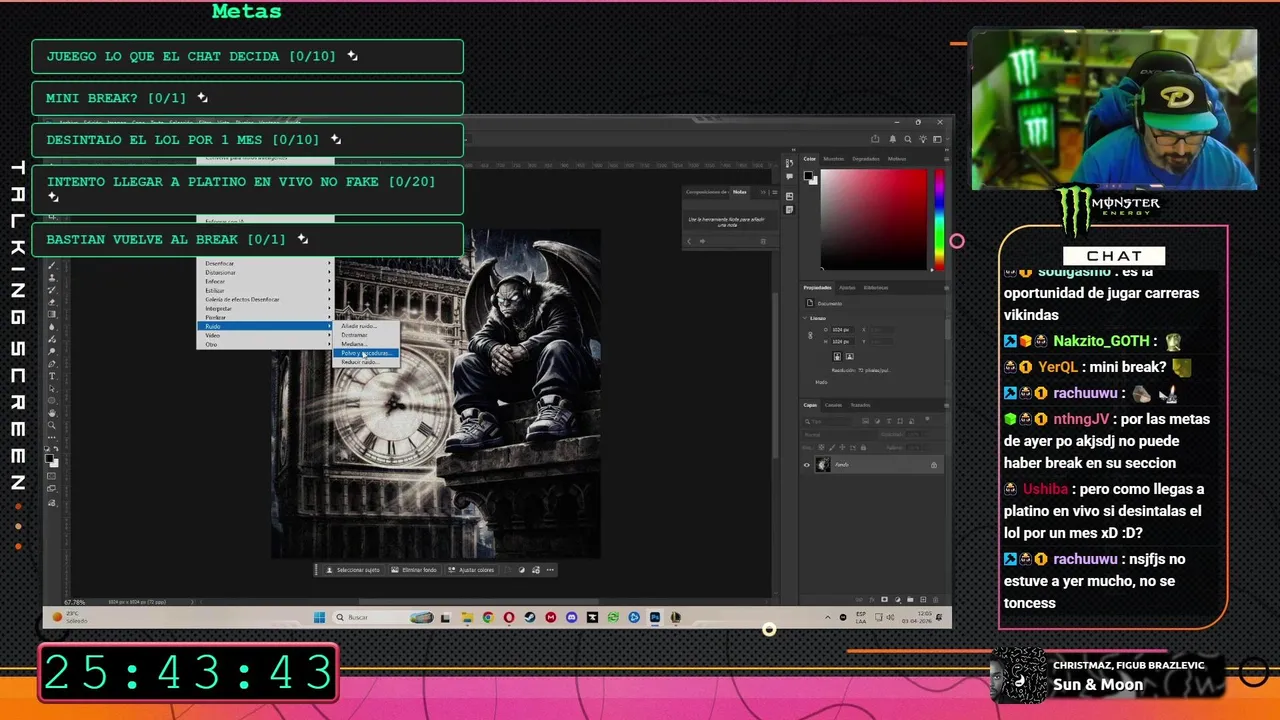Select the Type (T) tool

click(52, 376)
